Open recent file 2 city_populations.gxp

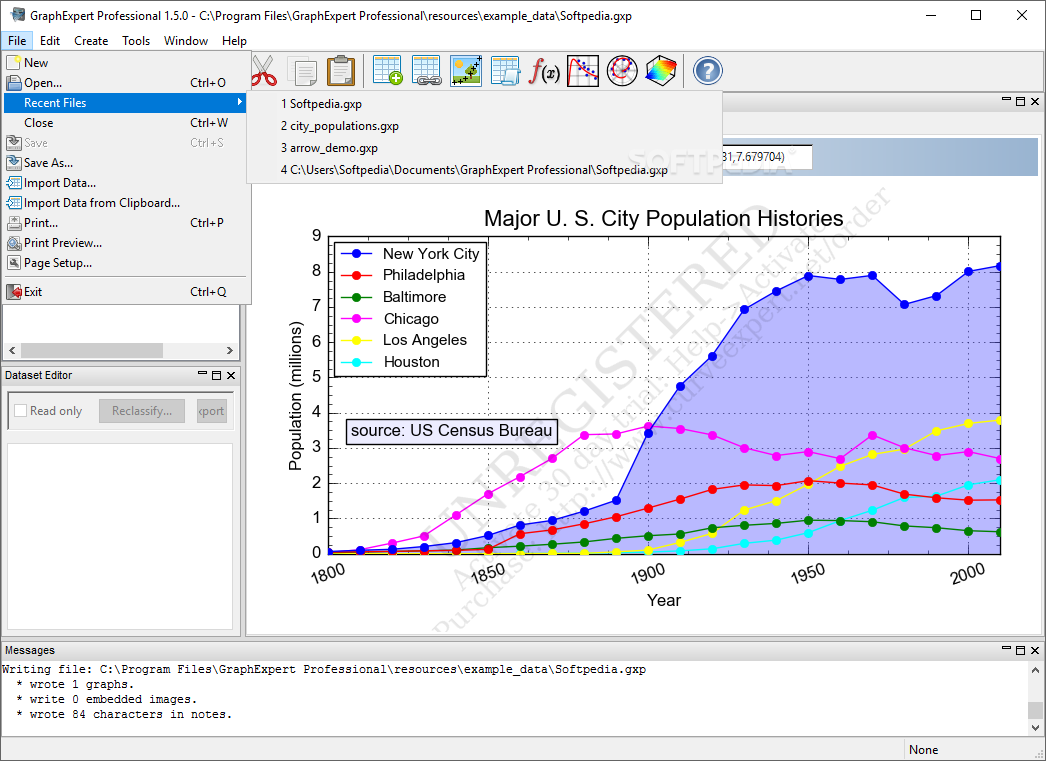coord(484,126)
